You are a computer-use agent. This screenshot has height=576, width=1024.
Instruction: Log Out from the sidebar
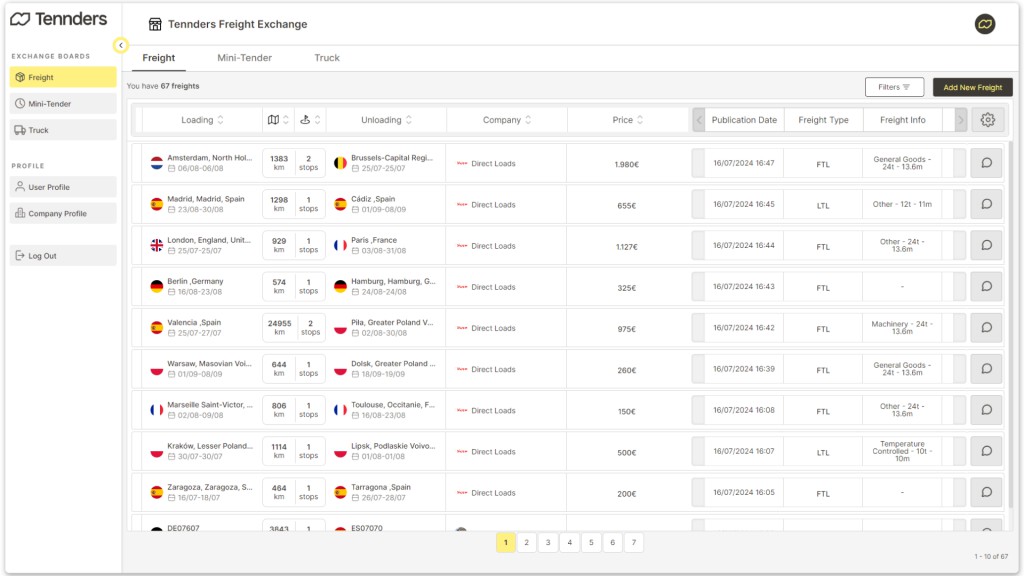(x=63, y=255)
